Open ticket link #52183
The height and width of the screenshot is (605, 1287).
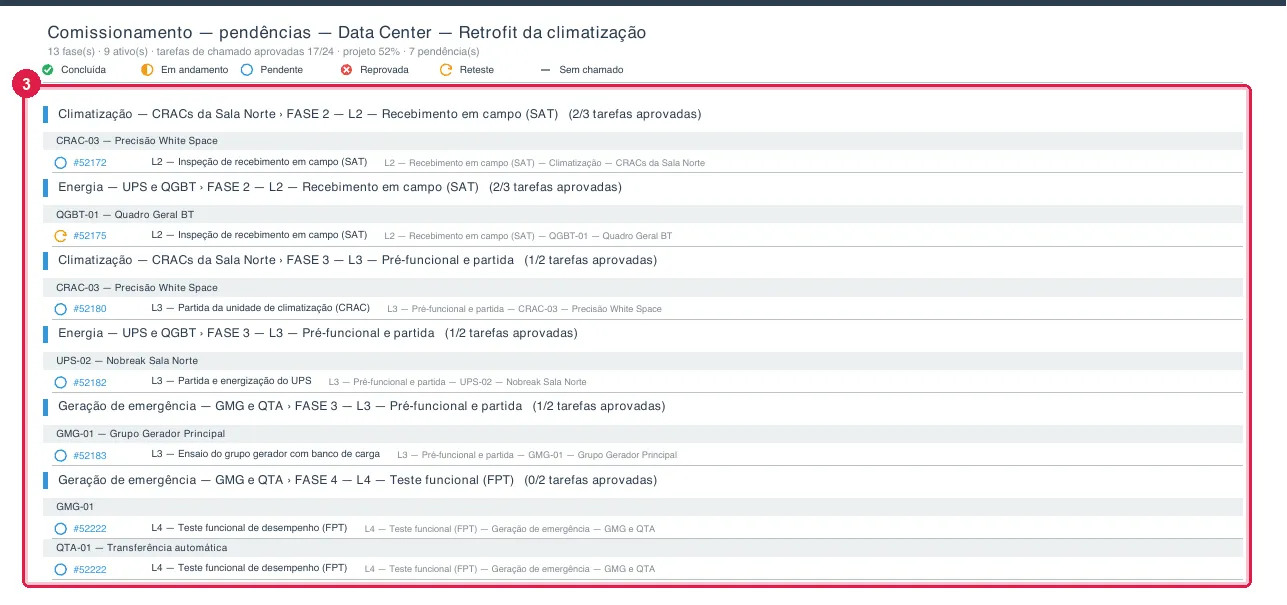point(90,455)
